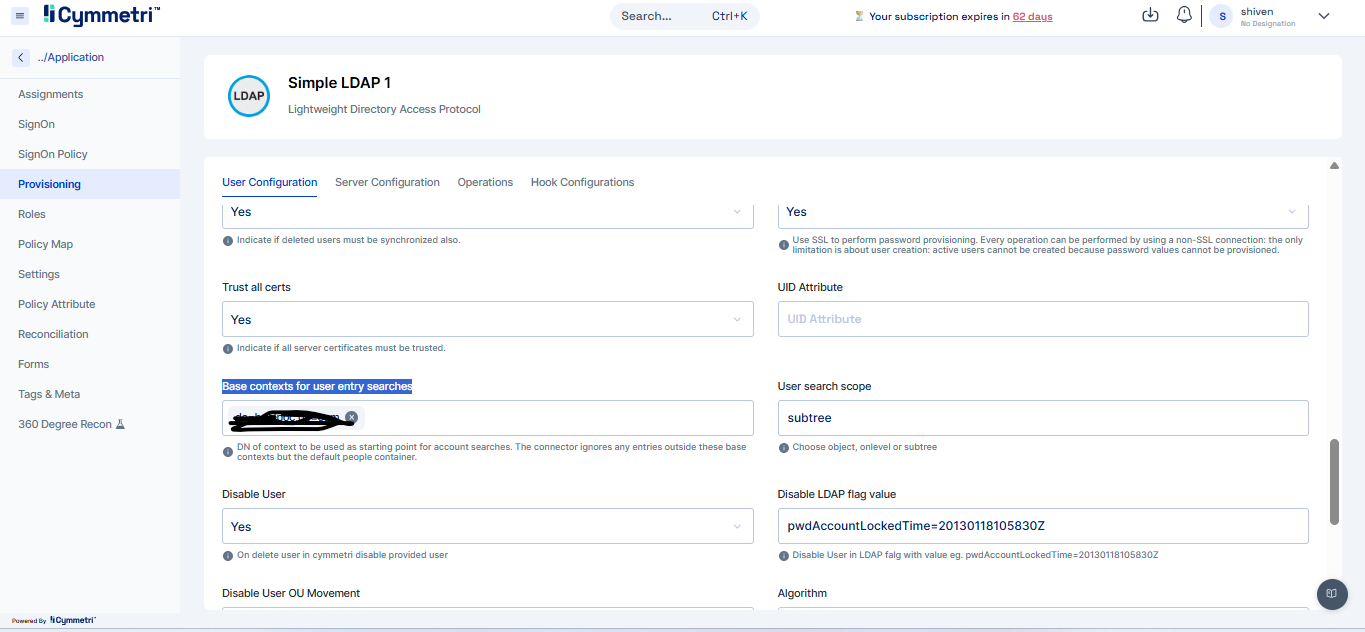Click the Search box in header
The height and width of the screenshot is (632, 1365).
[x=685, y=16]
